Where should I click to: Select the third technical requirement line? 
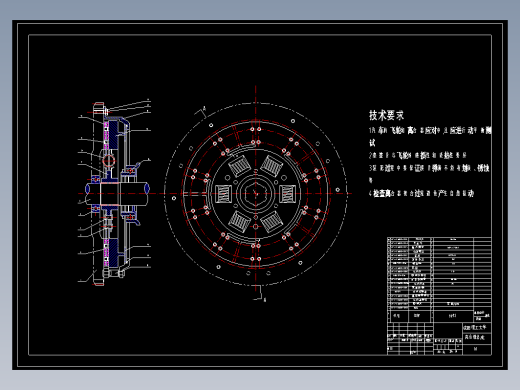pyautogui.click(x=429, y=168)
